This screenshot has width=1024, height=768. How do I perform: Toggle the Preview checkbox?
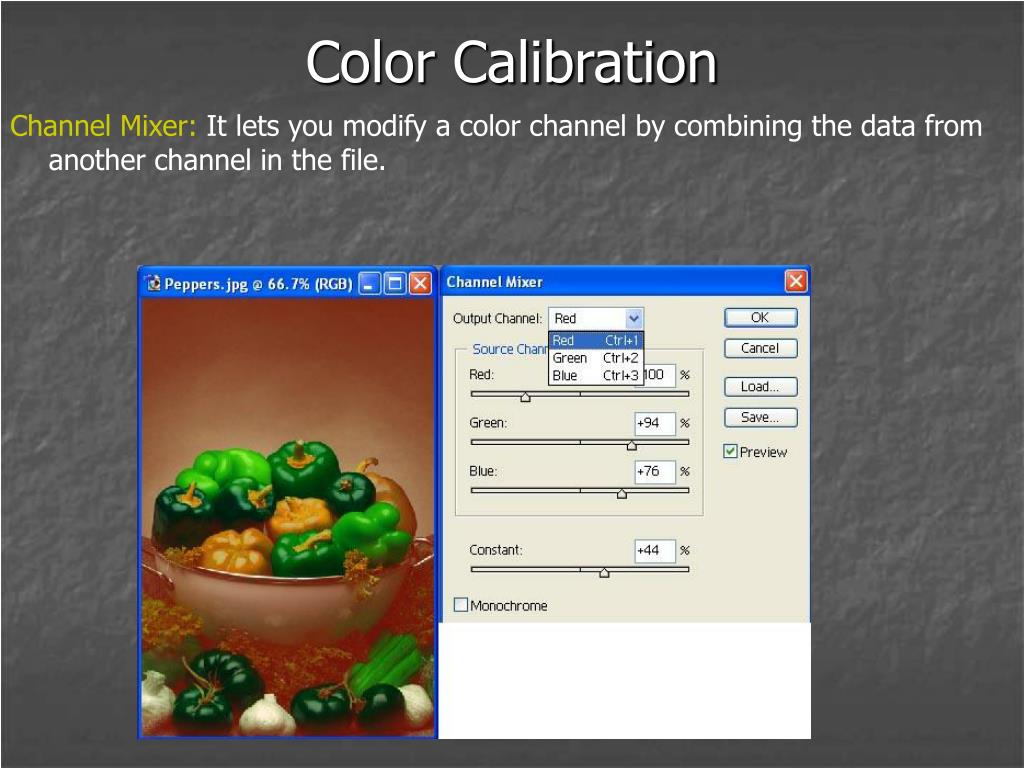(x=730, y=451)
